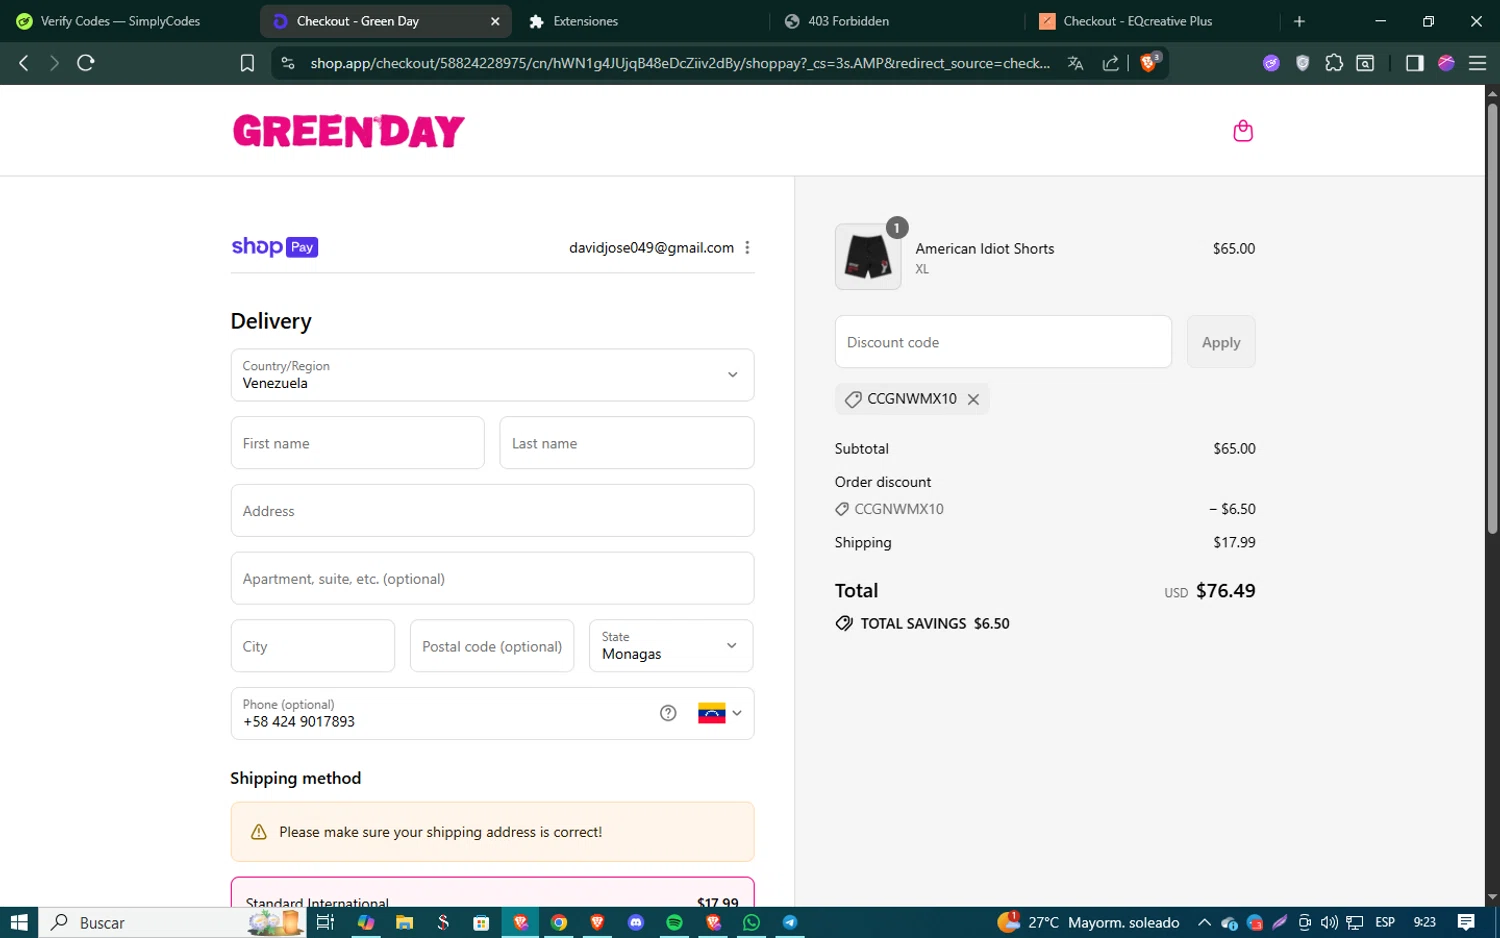Expand the State dropdown showing Monagas
This screenshot has height=938, width=1500.
(671, 646)
